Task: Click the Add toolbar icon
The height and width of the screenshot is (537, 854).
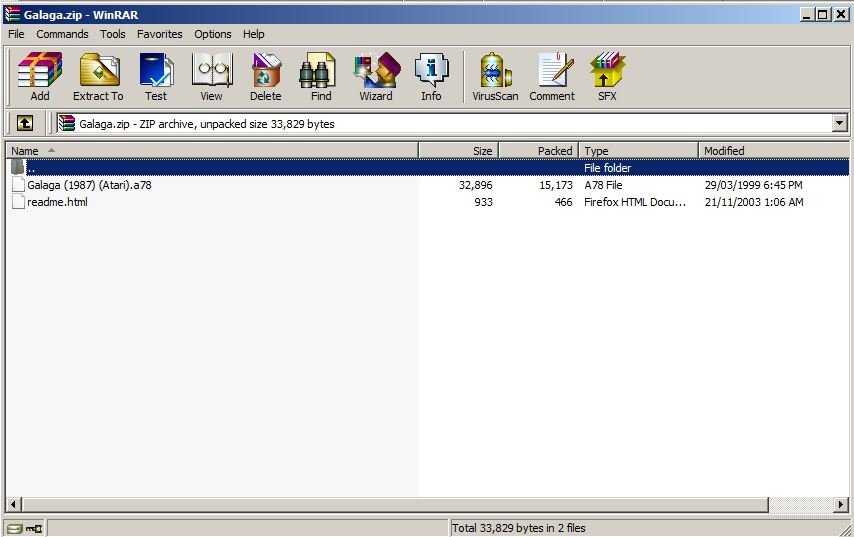Action: (x=40, y=77)
